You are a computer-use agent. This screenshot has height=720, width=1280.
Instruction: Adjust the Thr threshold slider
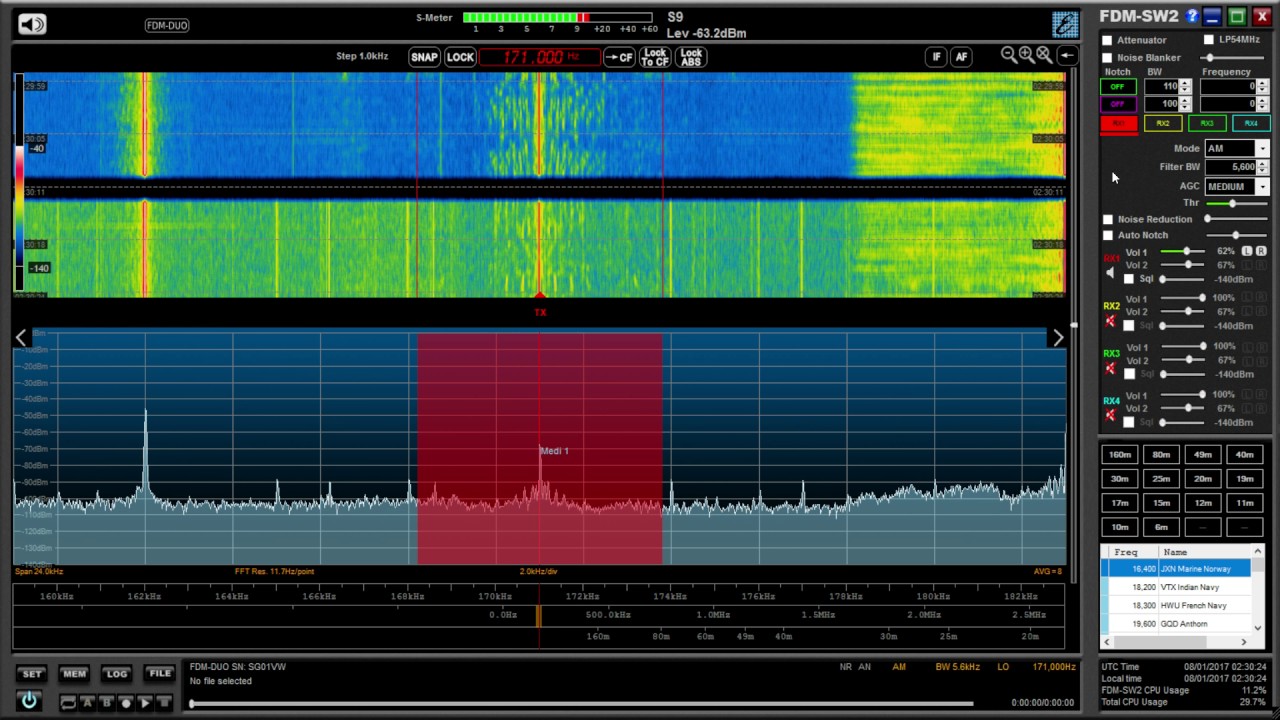(1238, 203)
